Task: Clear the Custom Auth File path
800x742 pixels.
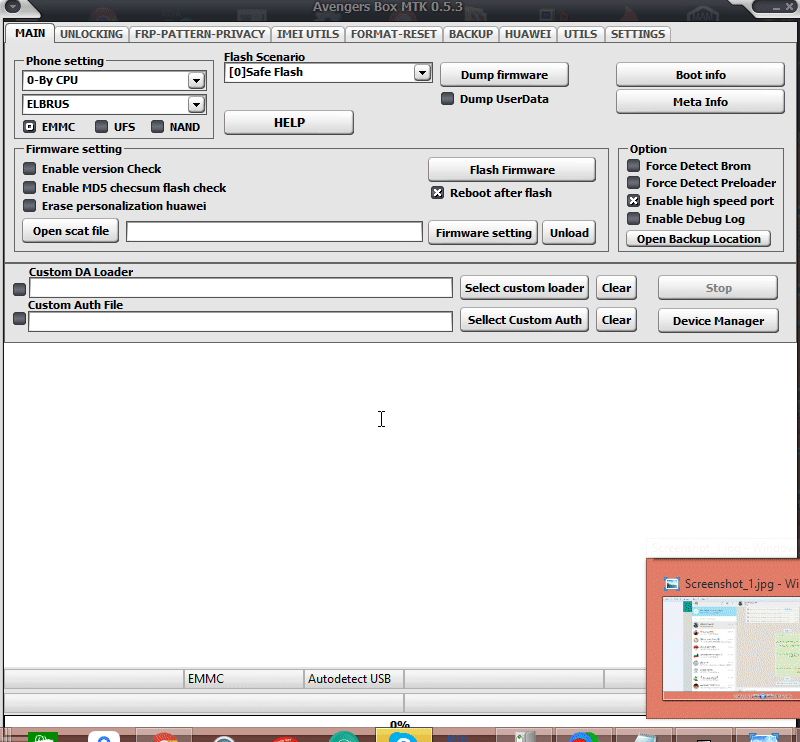Action: coord(616,320)
